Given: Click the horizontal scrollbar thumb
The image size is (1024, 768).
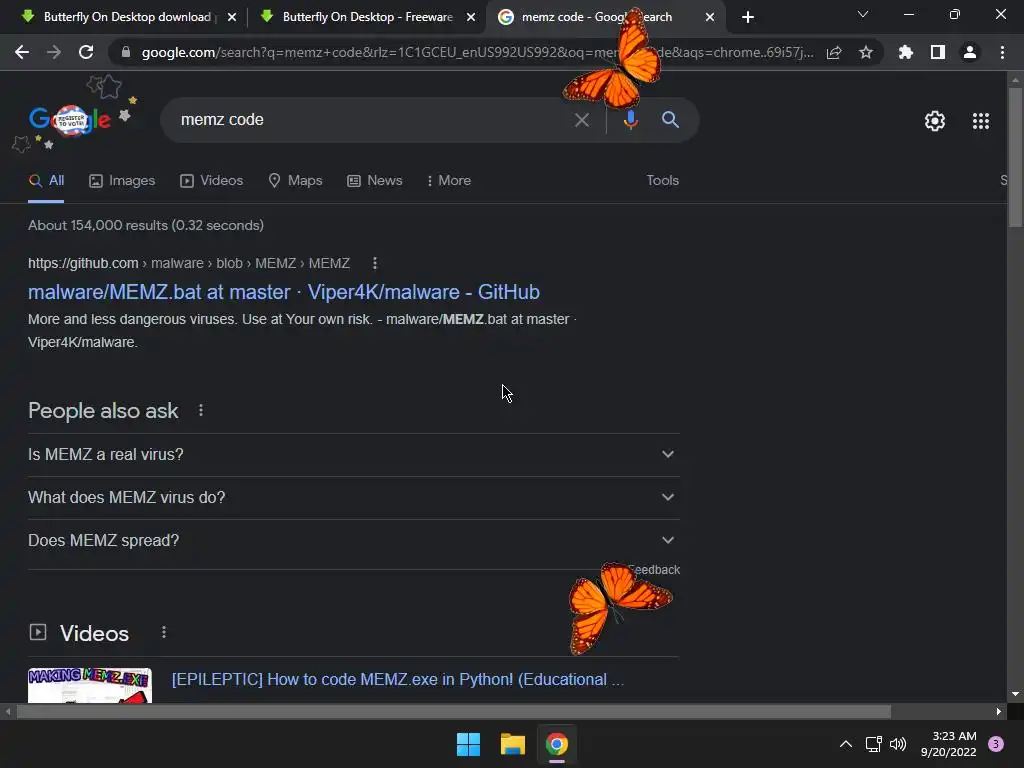Looking at the screenshot, I should [454, 712].
